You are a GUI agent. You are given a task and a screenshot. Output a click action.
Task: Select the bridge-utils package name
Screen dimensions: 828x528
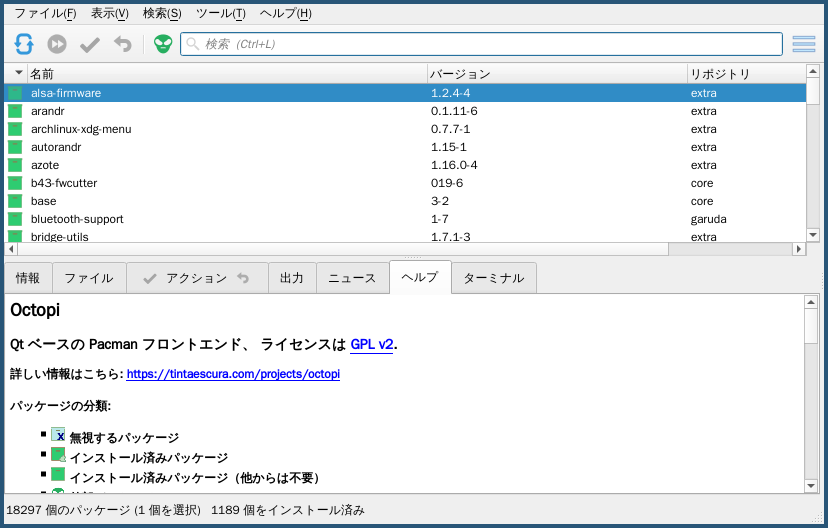click(60, 237)
